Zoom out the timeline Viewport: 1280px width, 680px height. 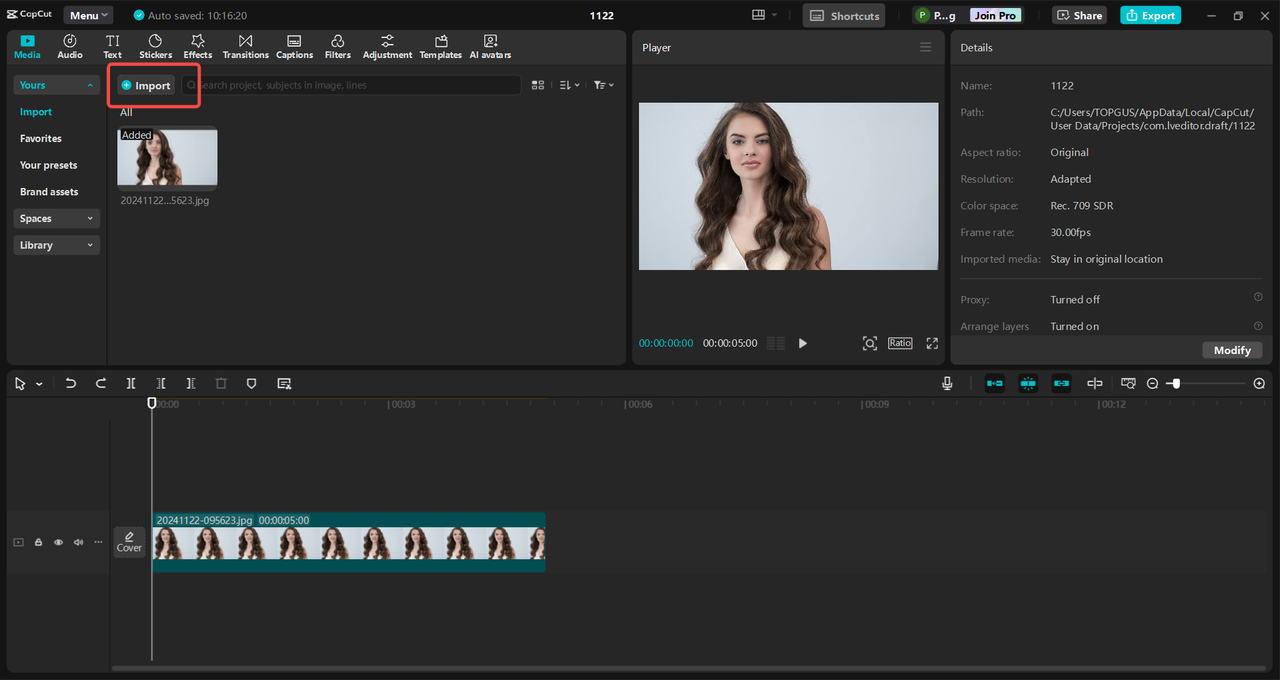pyautogui.click(x=1152, y=384)
